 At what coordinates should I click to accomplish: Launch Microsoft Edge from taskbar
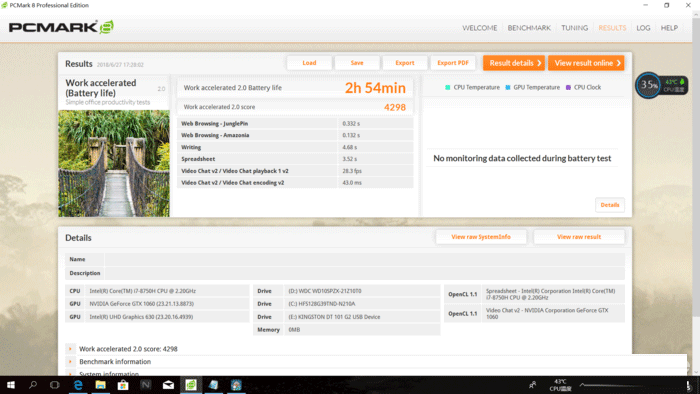point(78,385)
